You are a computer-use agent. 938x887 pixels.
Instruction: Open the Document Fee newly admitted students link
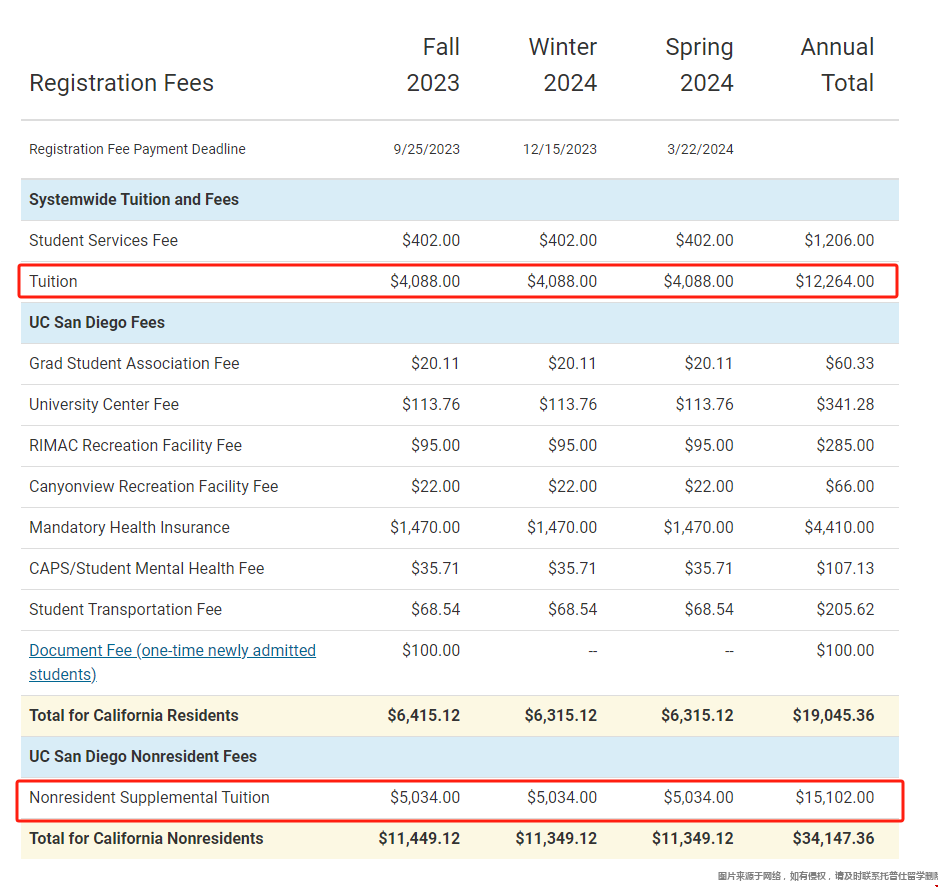(x=172, y=662)
